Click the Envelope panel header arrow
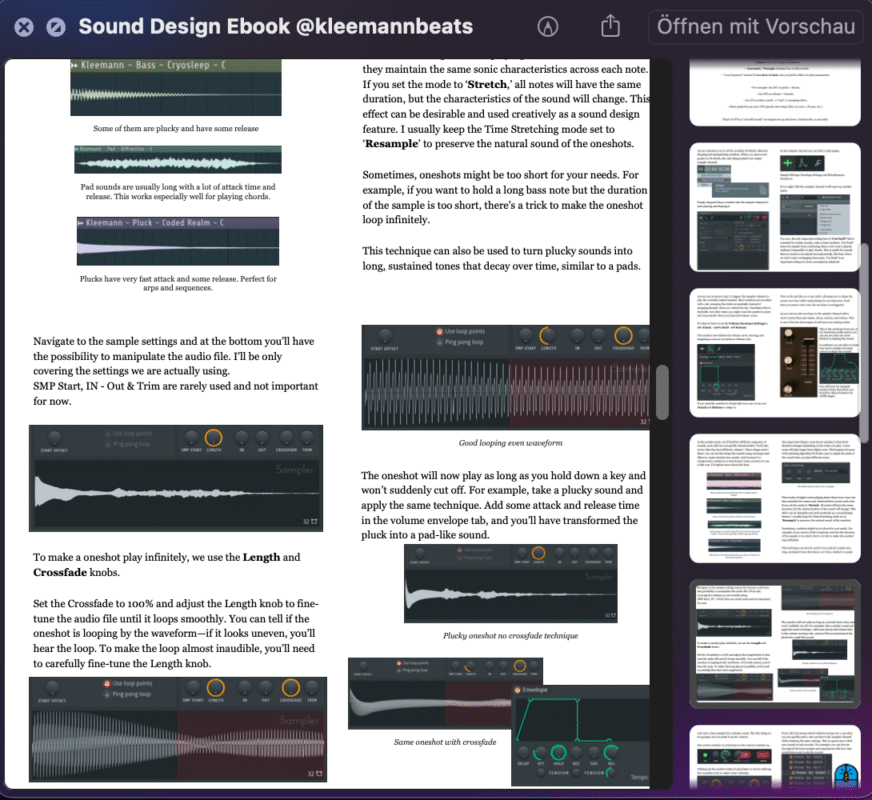Screen dimensions: 872x800 pyautogui.click(x=516, y=690)
